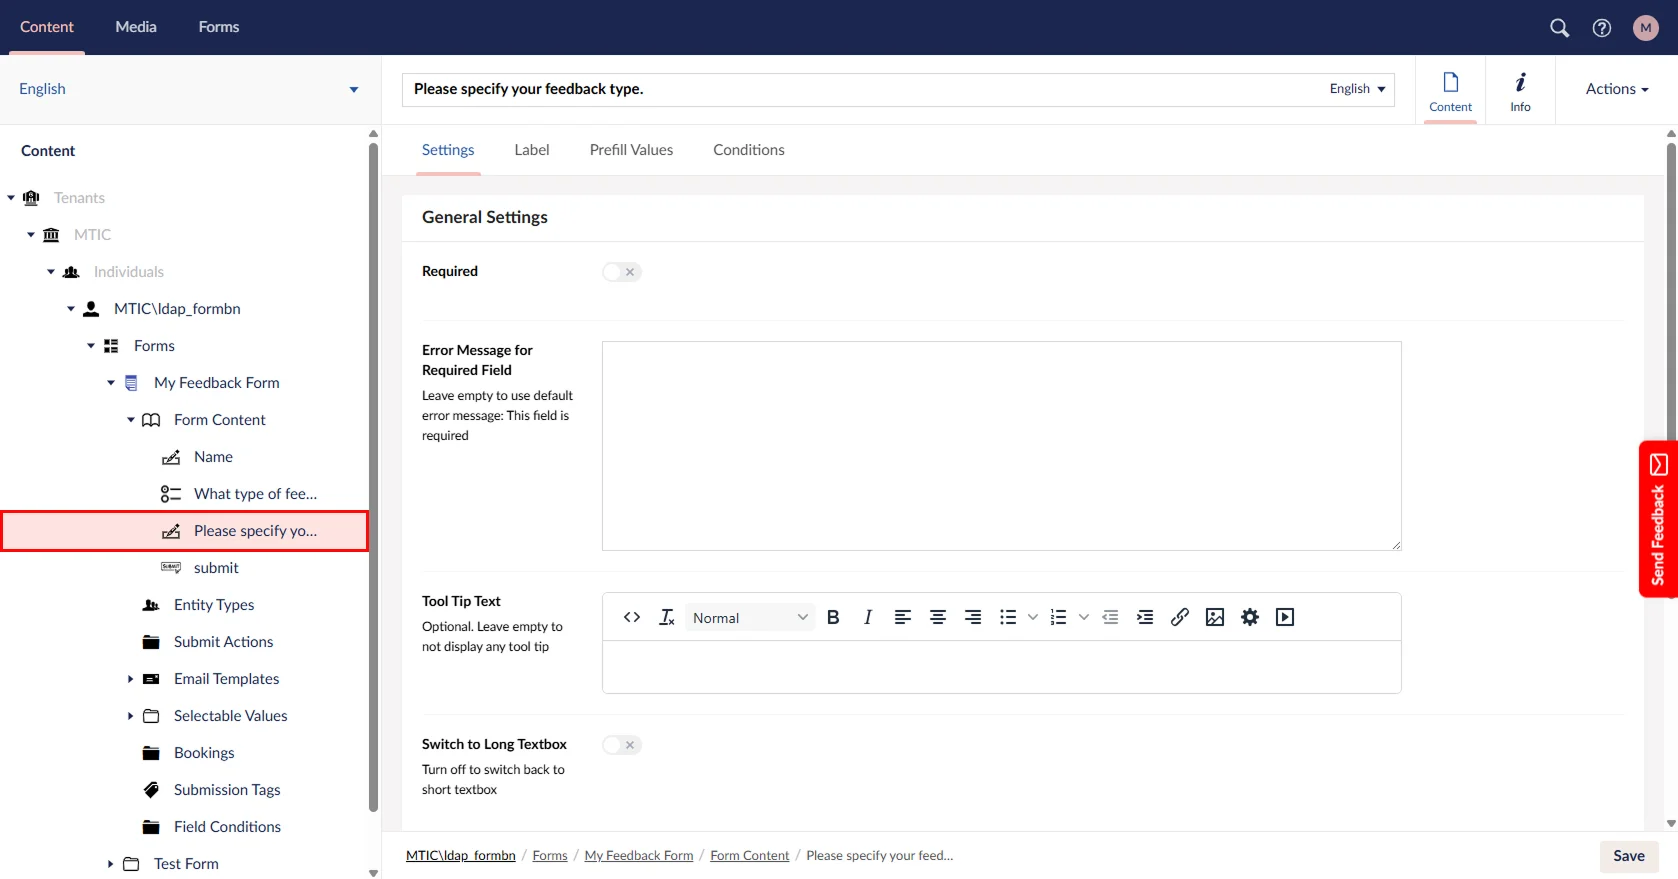The width and height of the screenshot is (1678, 879).
Task: Expand the Actions dropdown menu
Action: [x=1616, y=89]
